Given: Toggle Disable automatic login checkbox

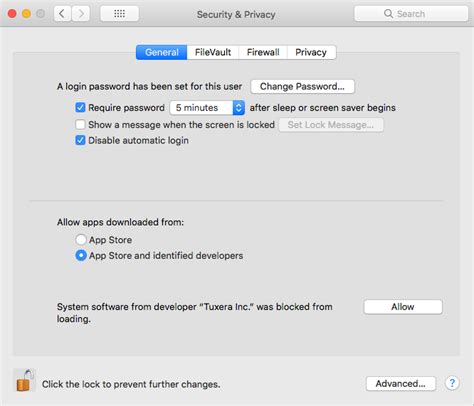Looking at the screenshot, I should 80,140.
